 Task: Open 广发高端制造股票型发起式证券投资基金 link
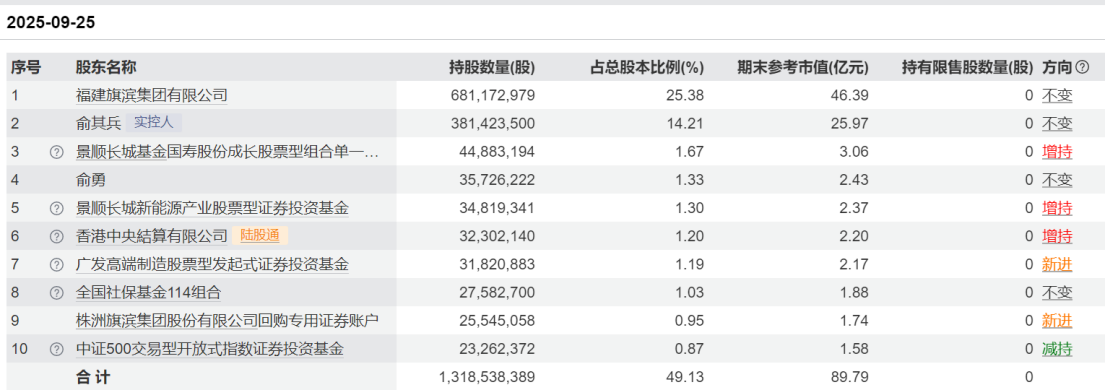coord(212,264)
